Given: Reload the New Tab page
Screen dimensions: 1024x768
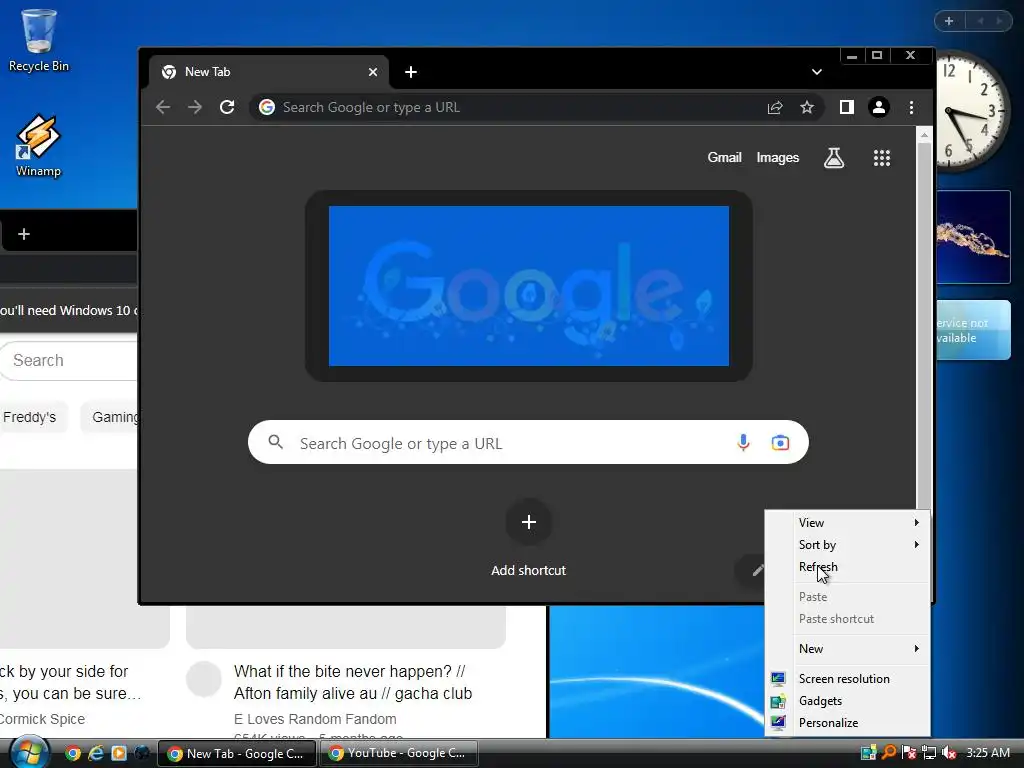Looking at the screenshot, I should click(x=227, y=107).
